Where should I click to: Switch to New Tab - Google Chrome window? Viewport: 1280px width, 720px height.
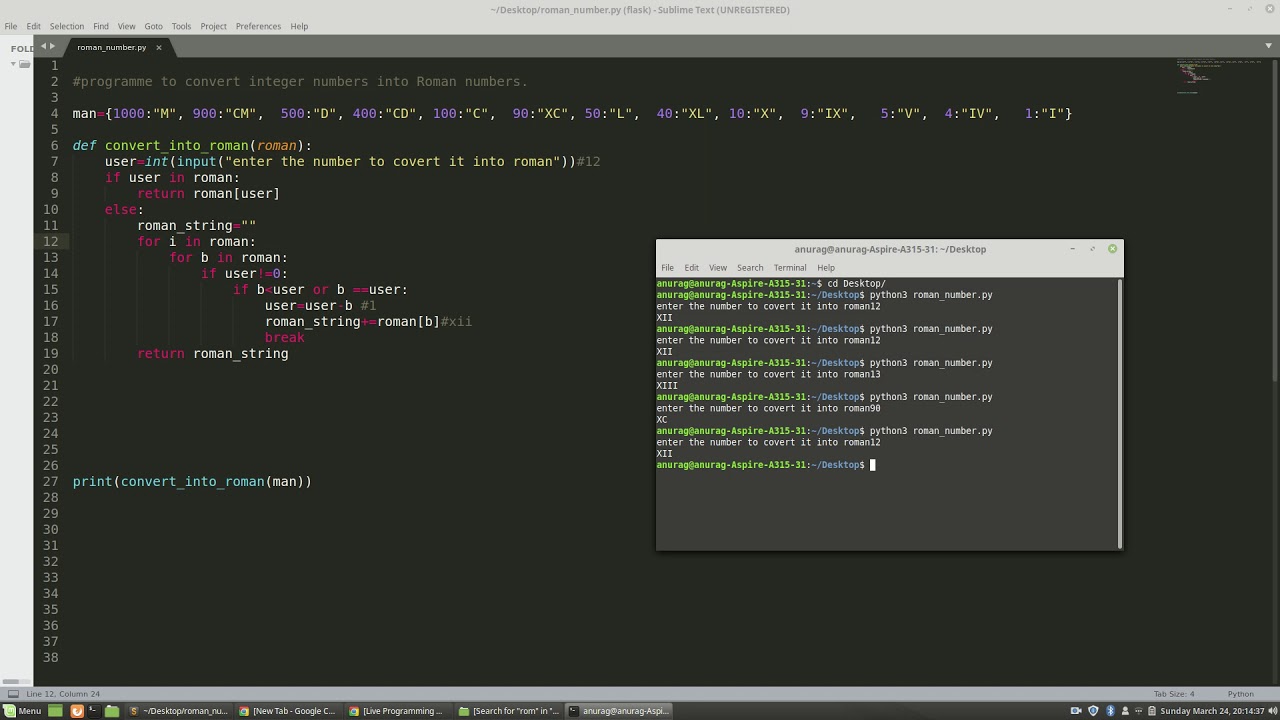[288, 711]
